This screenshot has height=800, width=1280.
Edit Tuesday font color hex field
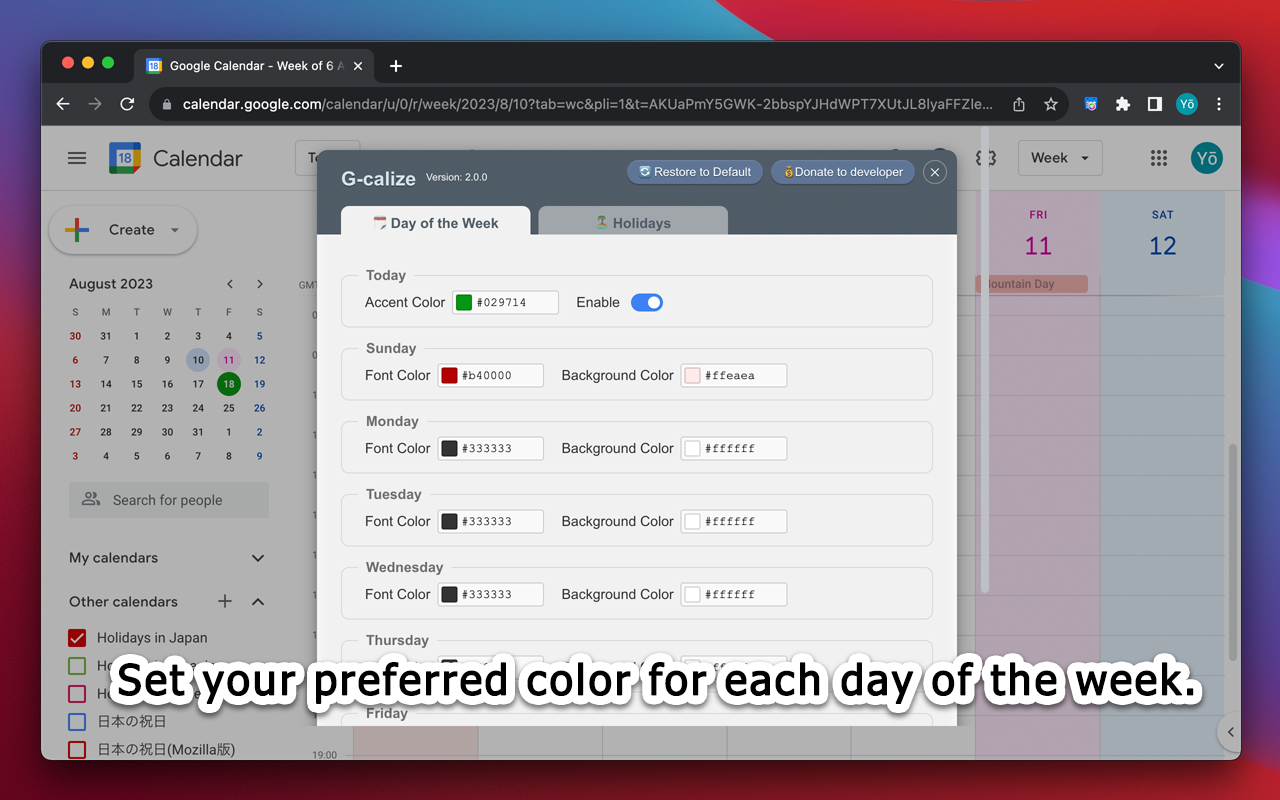tap(491, 521)
